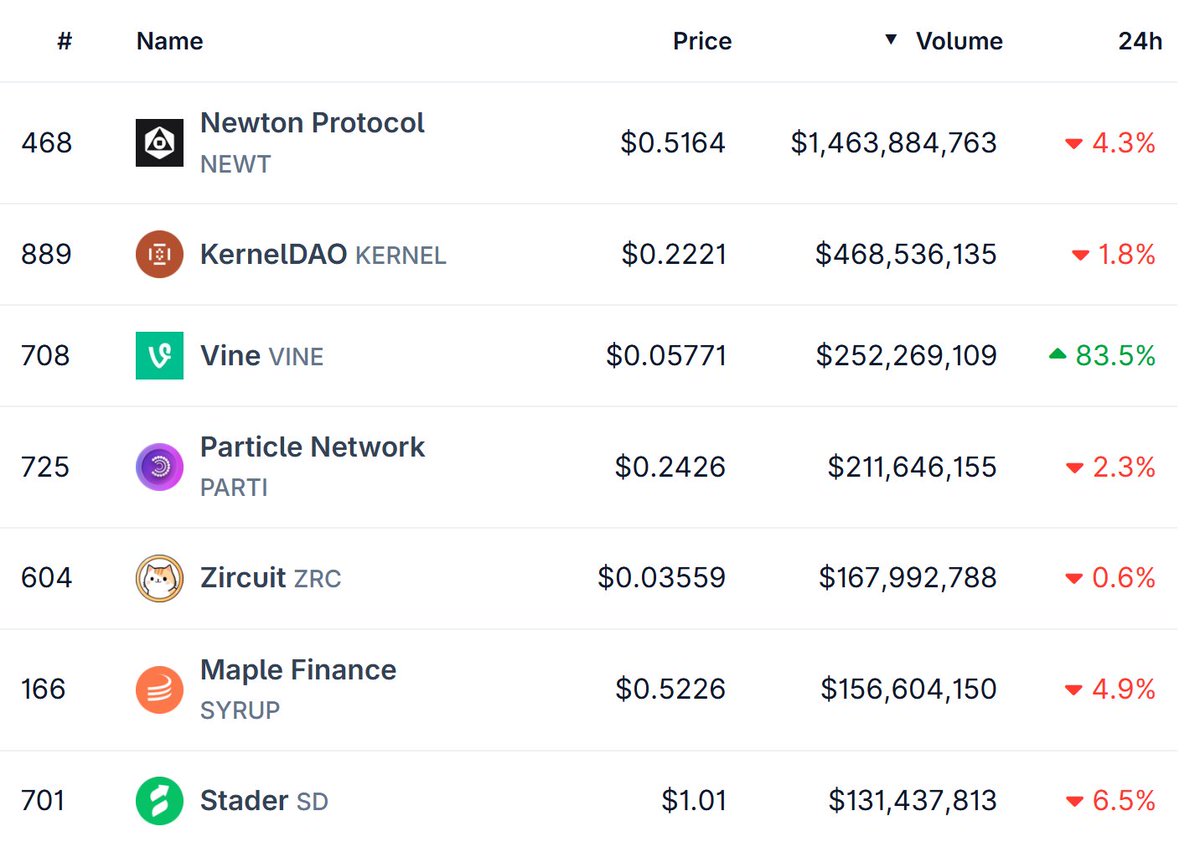The width and height of the screenshot is (1200, 847).
Task: Click the Volume sort arrow indicator
Action: 890,41
